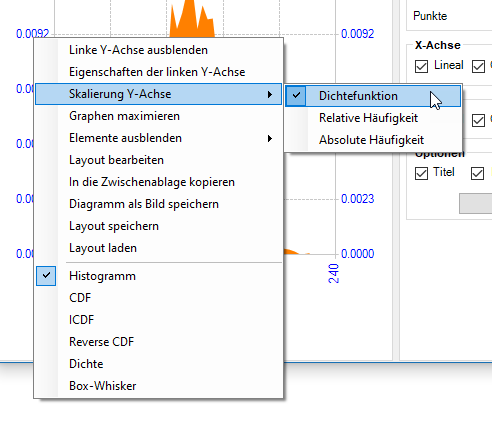This screenshot has width=492, height=424.
Task: Toggle the Lineal checkbox under X-Achse
Action: coord(421,66)
